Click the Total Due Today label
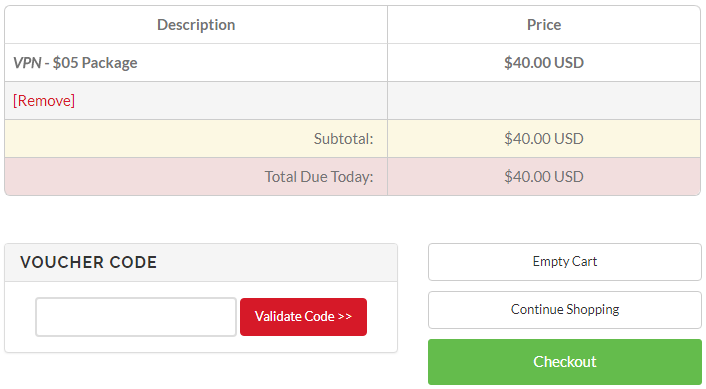706x389 pixels. [319, 176]
